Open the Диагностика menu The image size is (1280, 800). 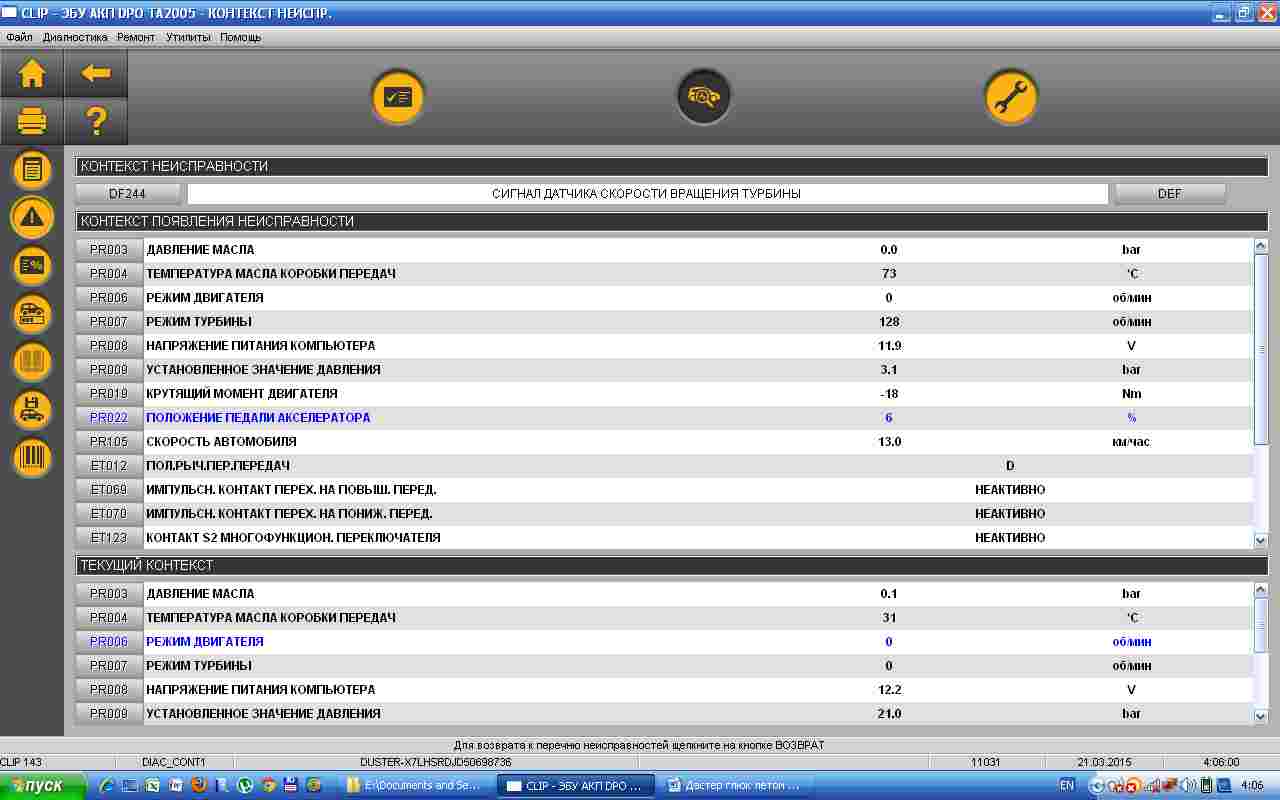(75, 37)
